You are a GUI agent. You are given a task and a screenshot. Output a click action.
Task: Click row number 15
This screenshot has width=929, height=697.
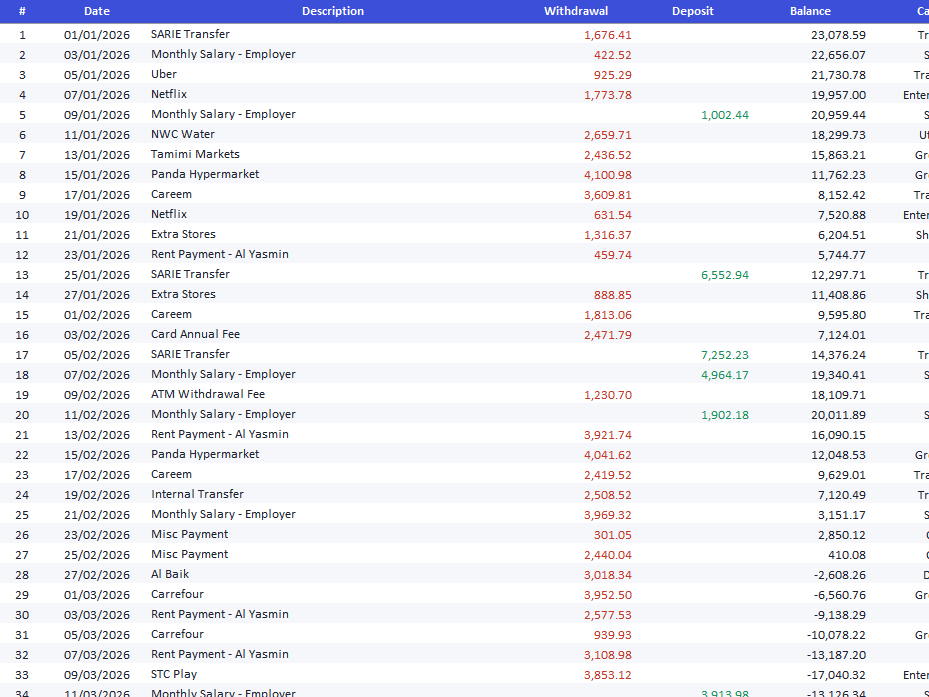coord(22,315)
